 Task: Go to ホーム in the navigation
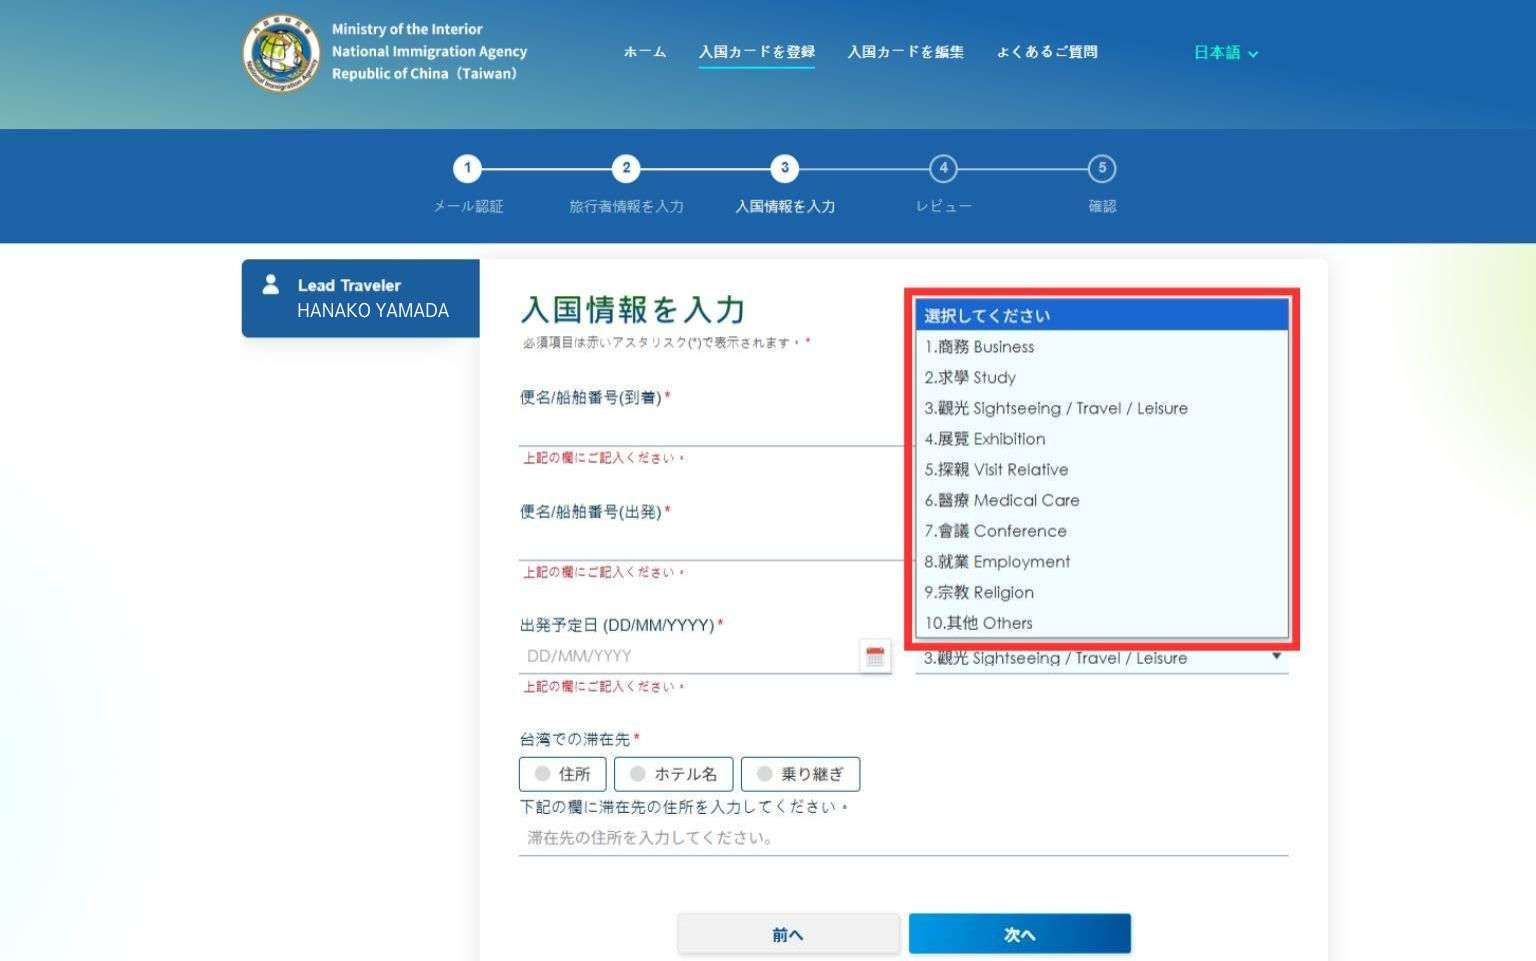pos(644,52)
